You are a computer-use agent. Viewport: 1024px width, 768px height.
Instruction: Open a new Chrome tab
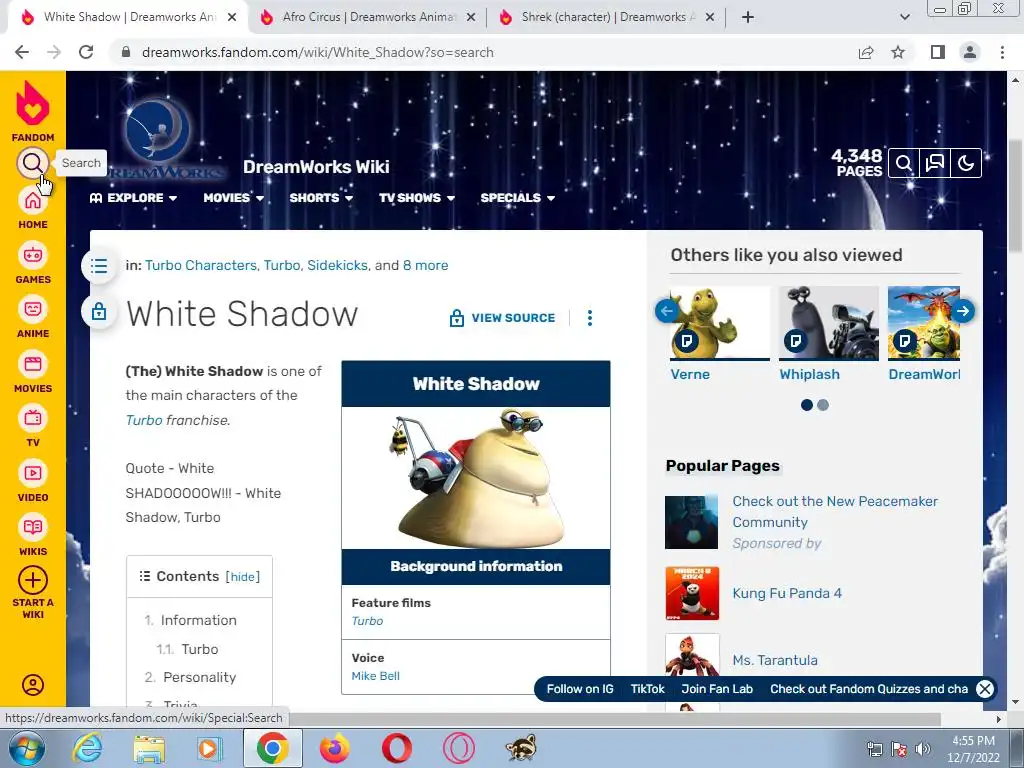click(748, 18)
